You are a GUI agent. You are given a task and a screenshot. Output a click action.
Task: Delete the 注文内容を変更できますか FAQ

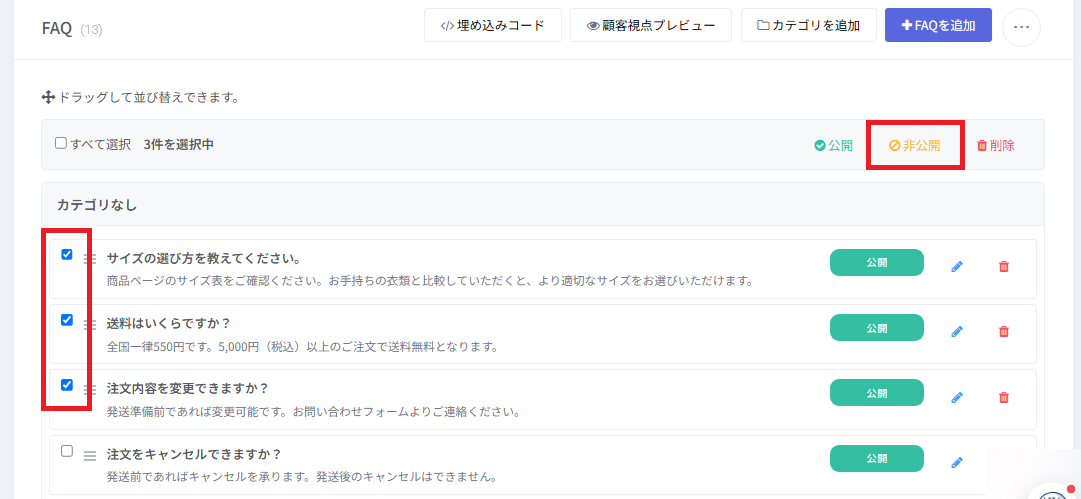1004,397
